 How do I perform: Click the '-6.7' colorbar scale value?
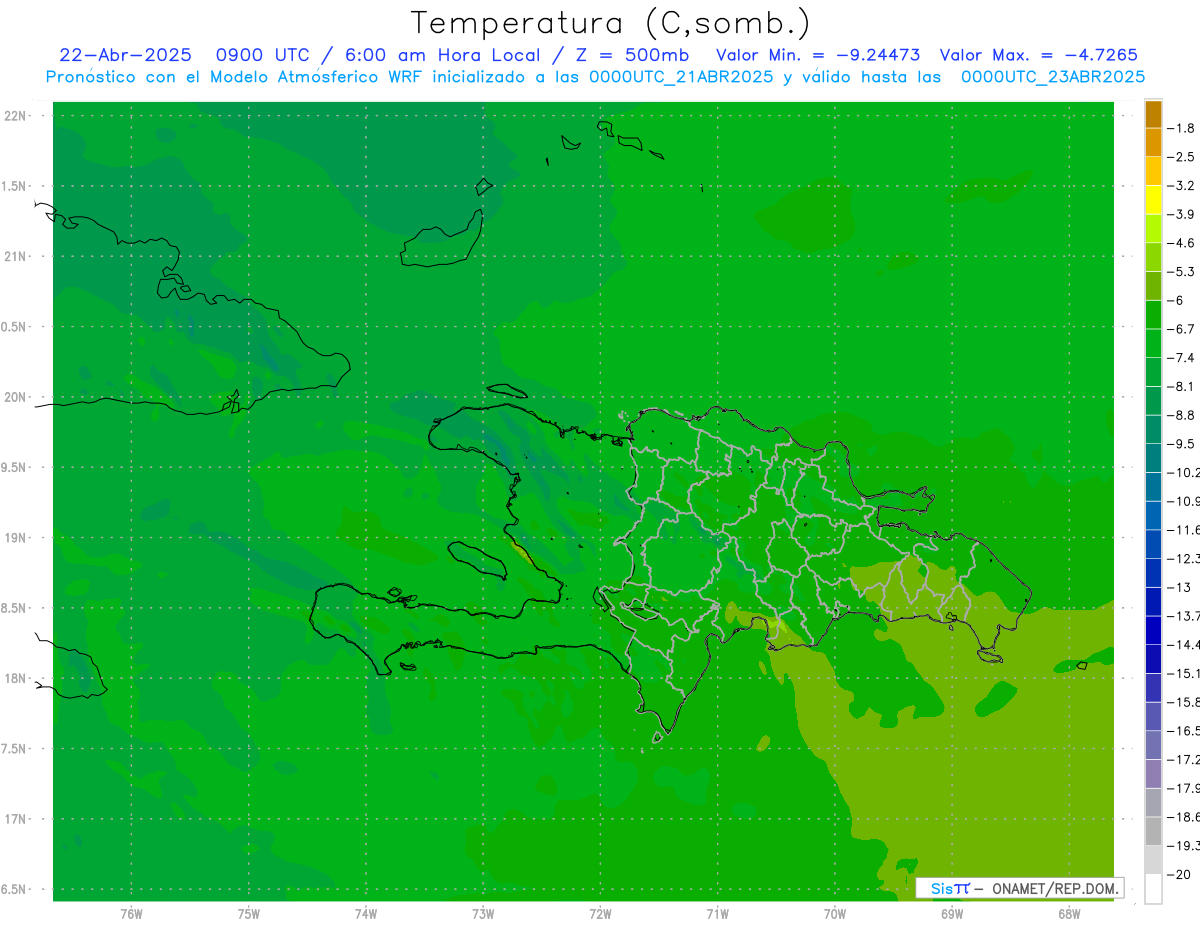(x=1181, y=329)
